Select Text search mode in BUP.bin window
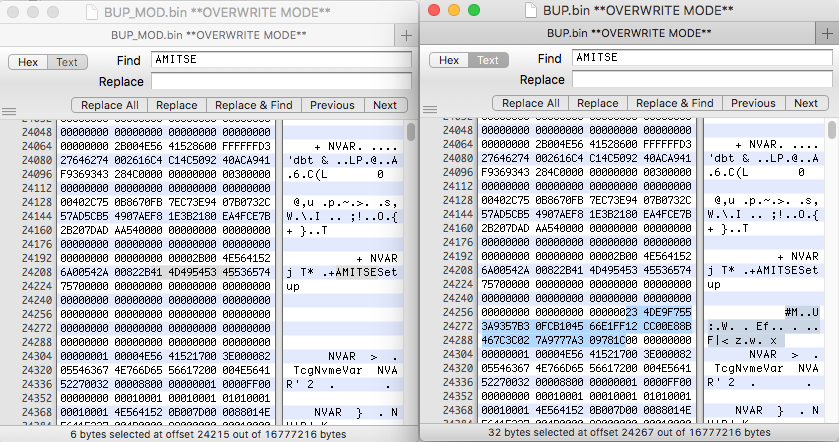 488,60
